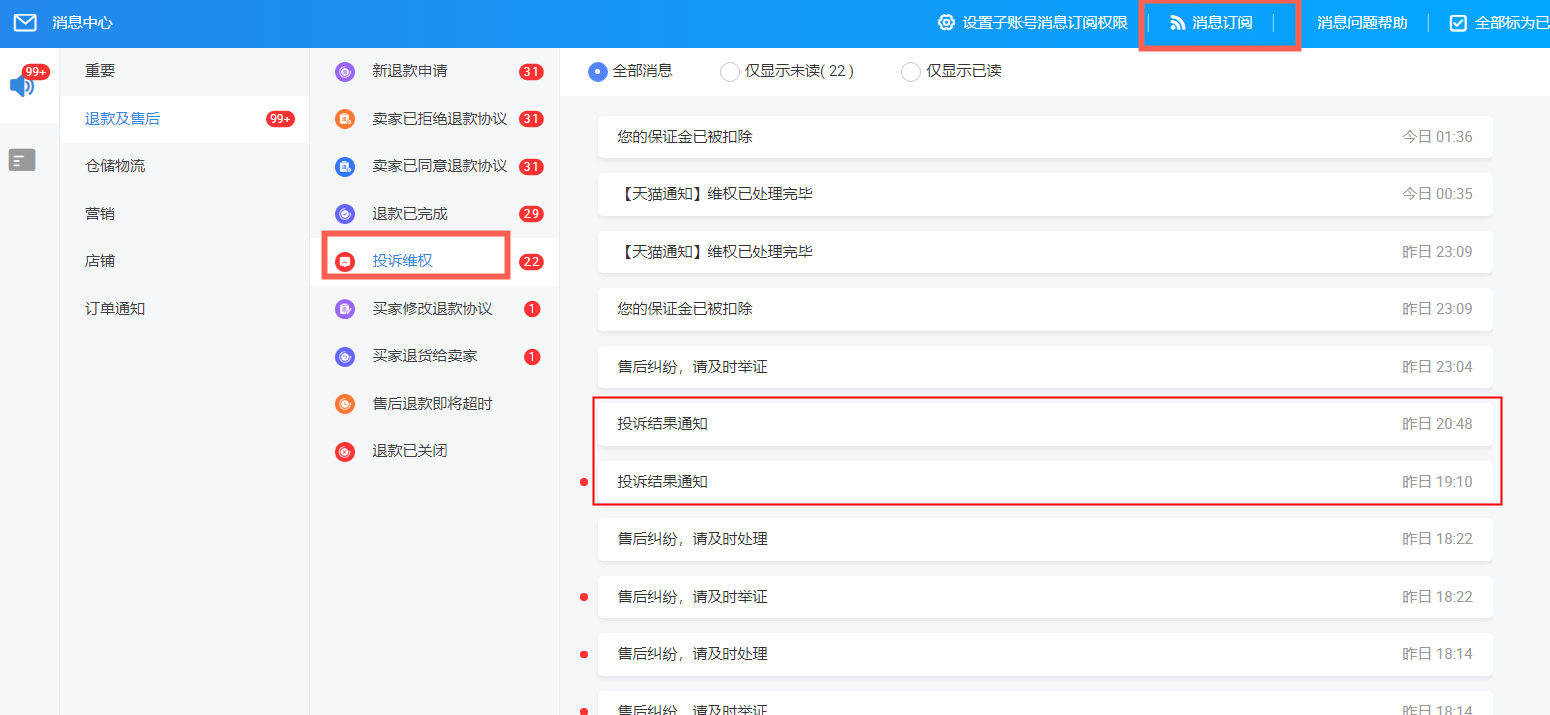Open 您的保证金已被扣除 message from 今日 01:36
The width and height of the screenshot is (1550, 715).
pos(1045,137)
